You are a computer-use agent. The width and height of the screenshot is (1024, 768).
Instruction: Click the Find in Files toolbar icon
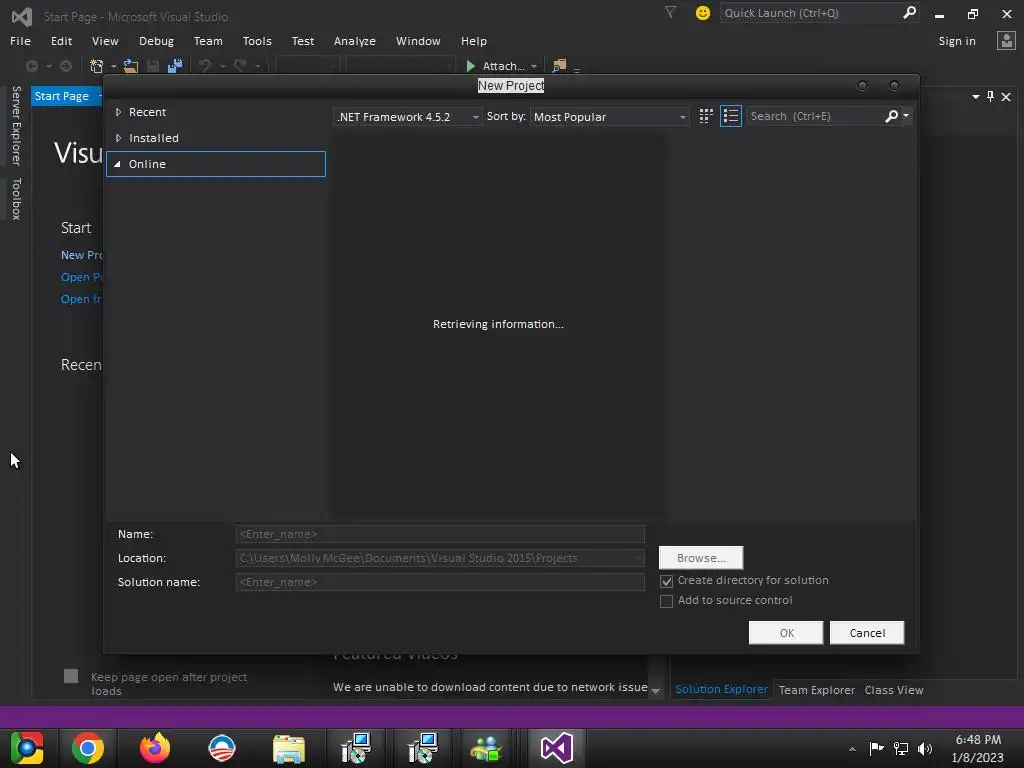(559, 66)
